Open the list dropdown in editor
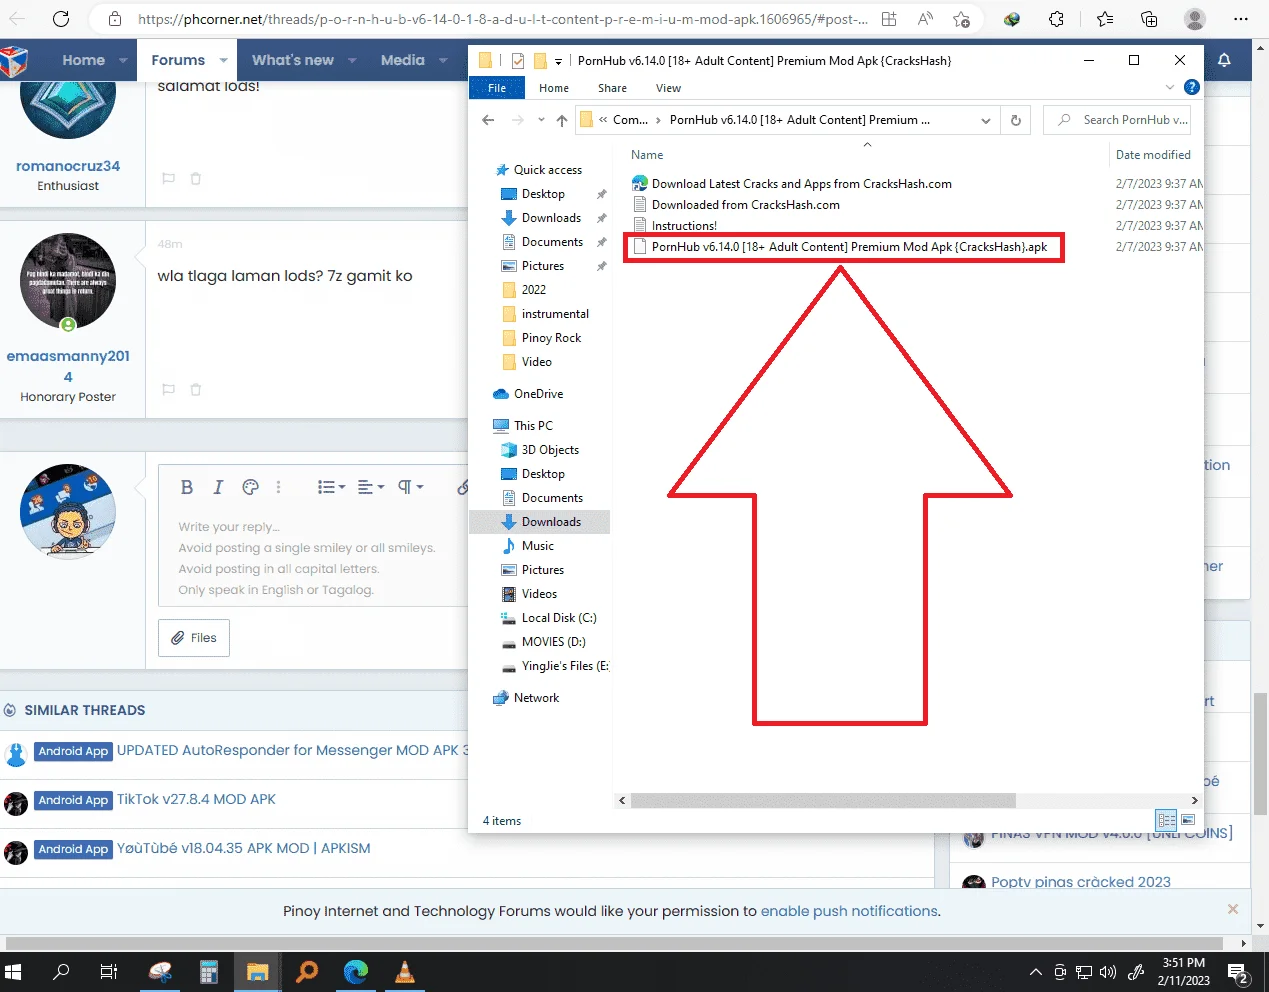 click(331, 487)
